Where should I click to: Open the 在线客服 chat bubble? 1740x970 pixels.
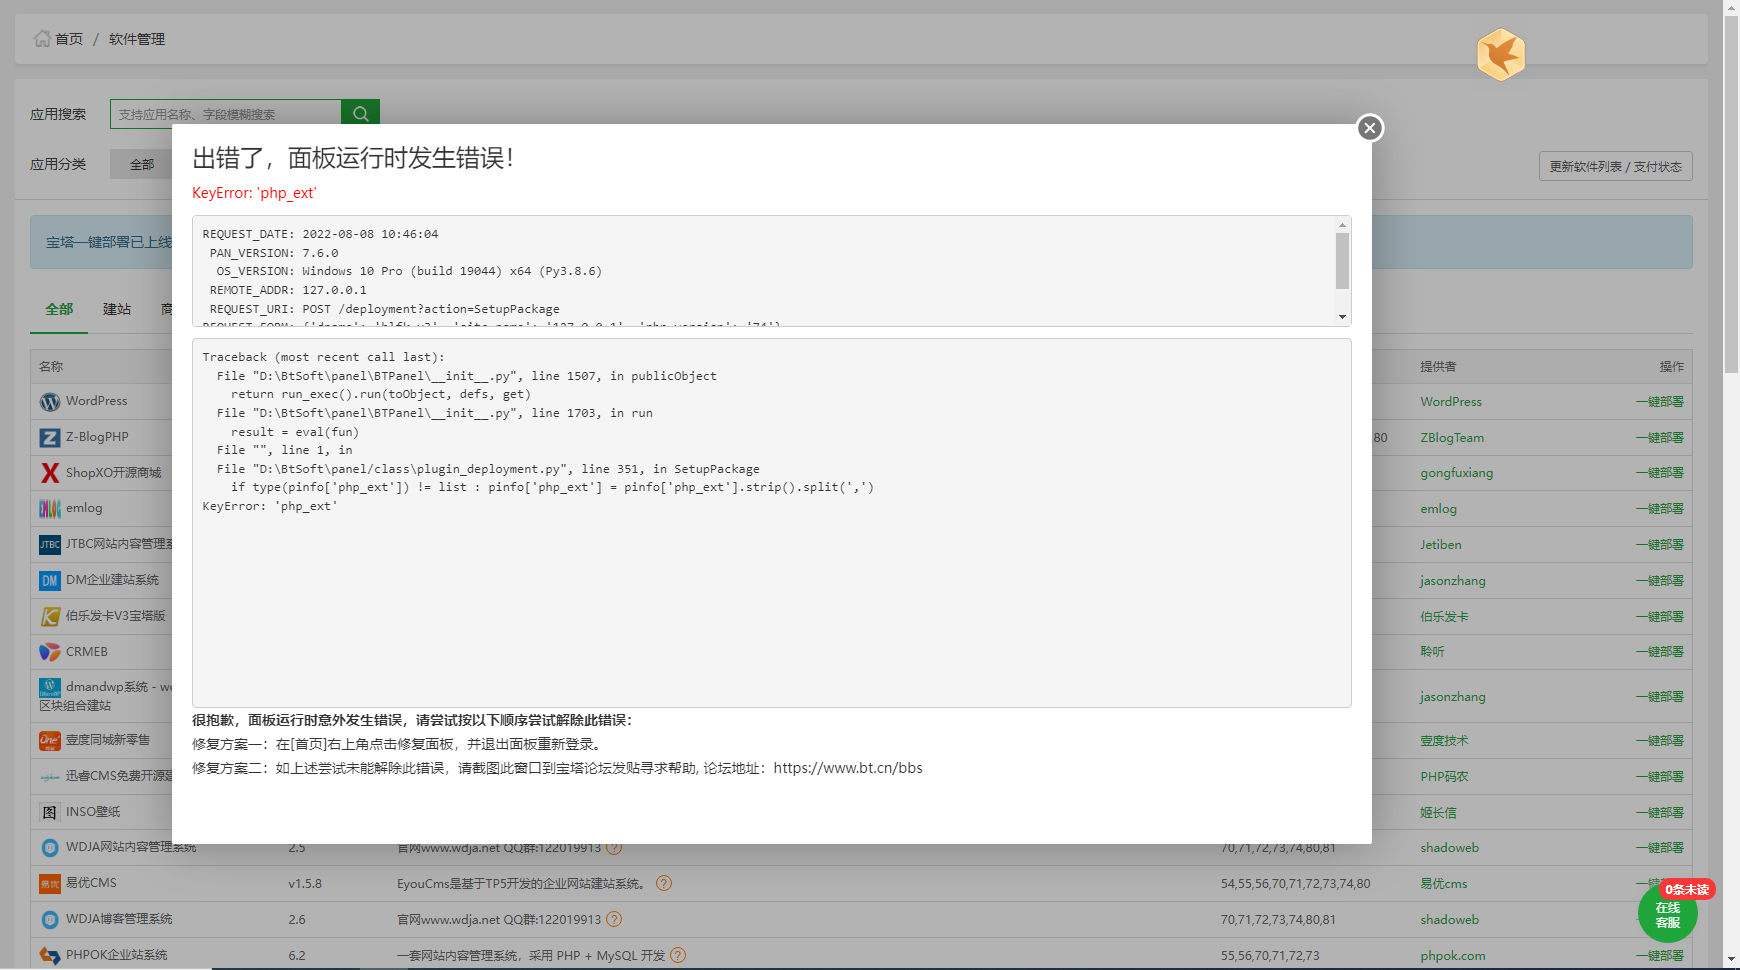[1667, 914]
